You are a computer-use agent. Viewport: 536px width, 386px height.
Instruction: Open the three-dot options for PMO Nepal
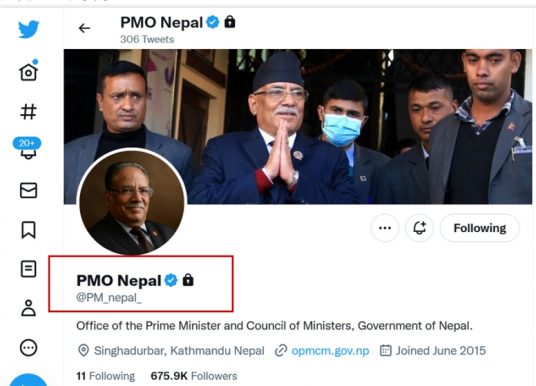pyautogui.click(x=385, y=228)
